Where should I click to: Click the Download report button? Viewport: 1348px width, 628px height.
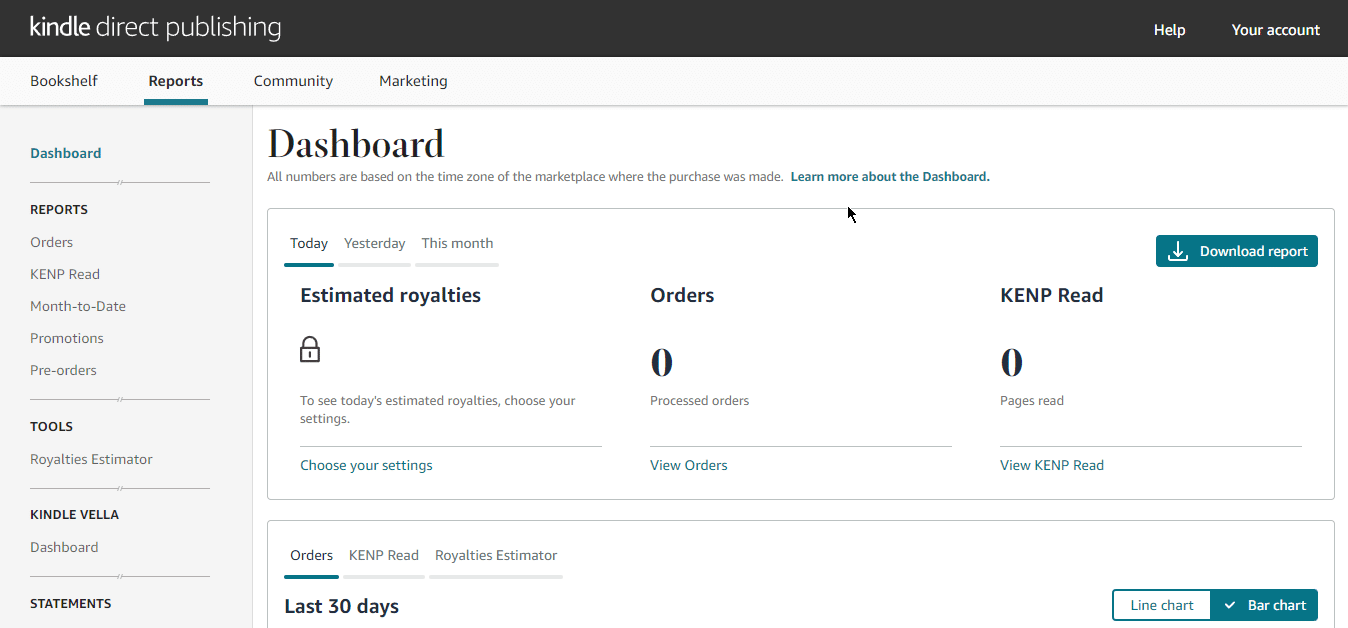pyautogui.click(x=1237, y=251)
